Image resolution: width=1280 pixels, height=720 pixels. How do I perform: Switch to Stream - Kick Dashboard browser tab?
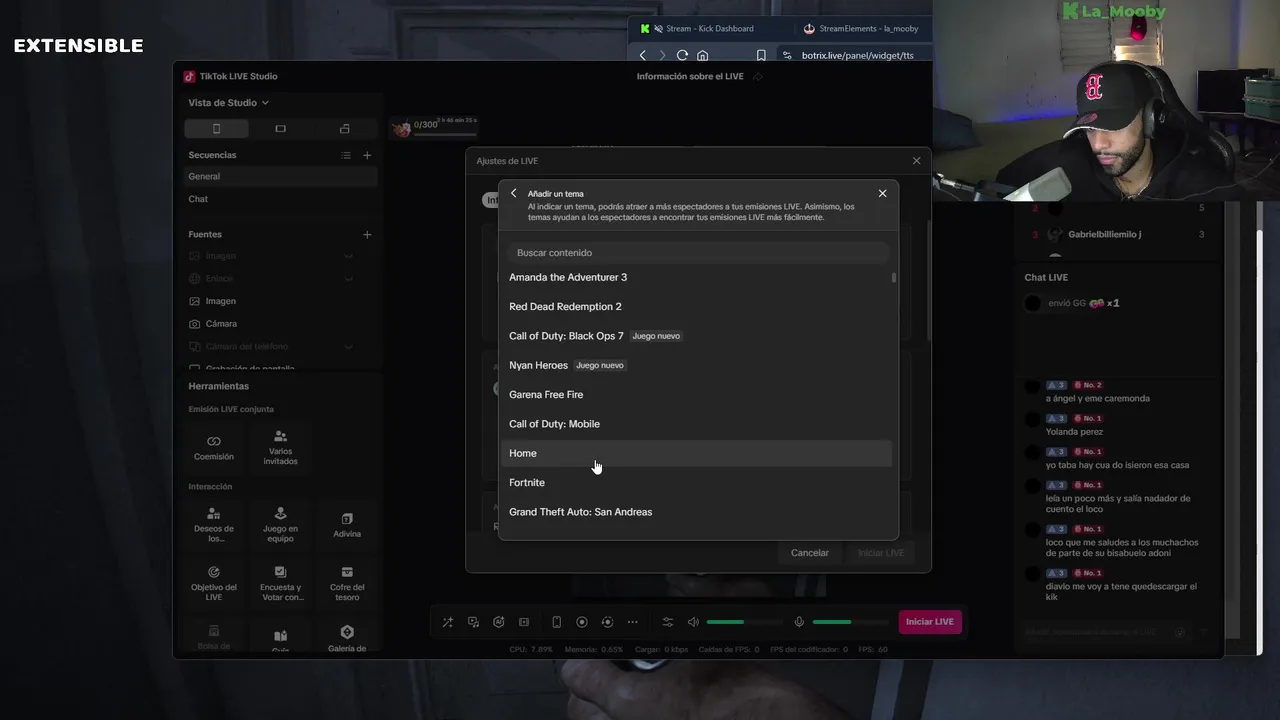tap(709, 29)
